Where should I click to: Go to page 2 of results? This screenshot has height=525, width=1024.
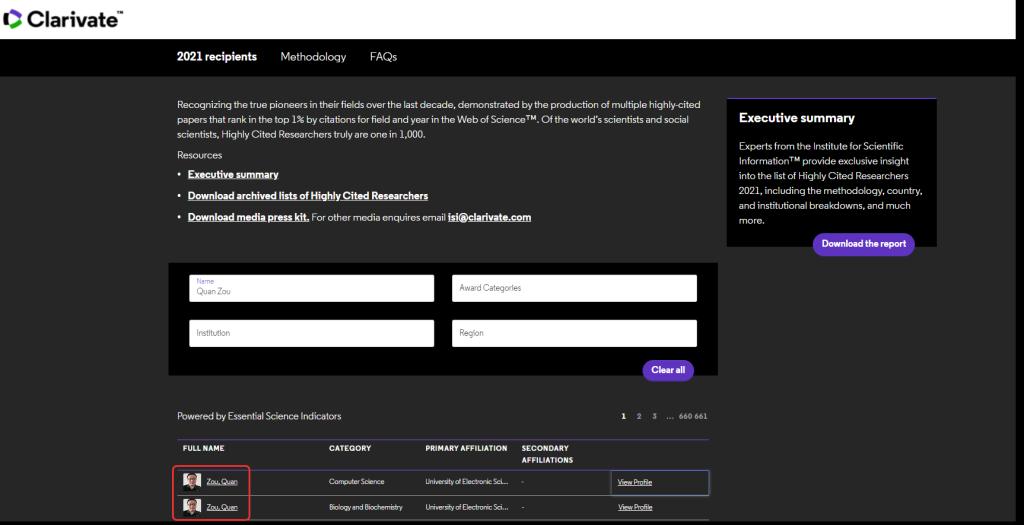tap(639, 417)
